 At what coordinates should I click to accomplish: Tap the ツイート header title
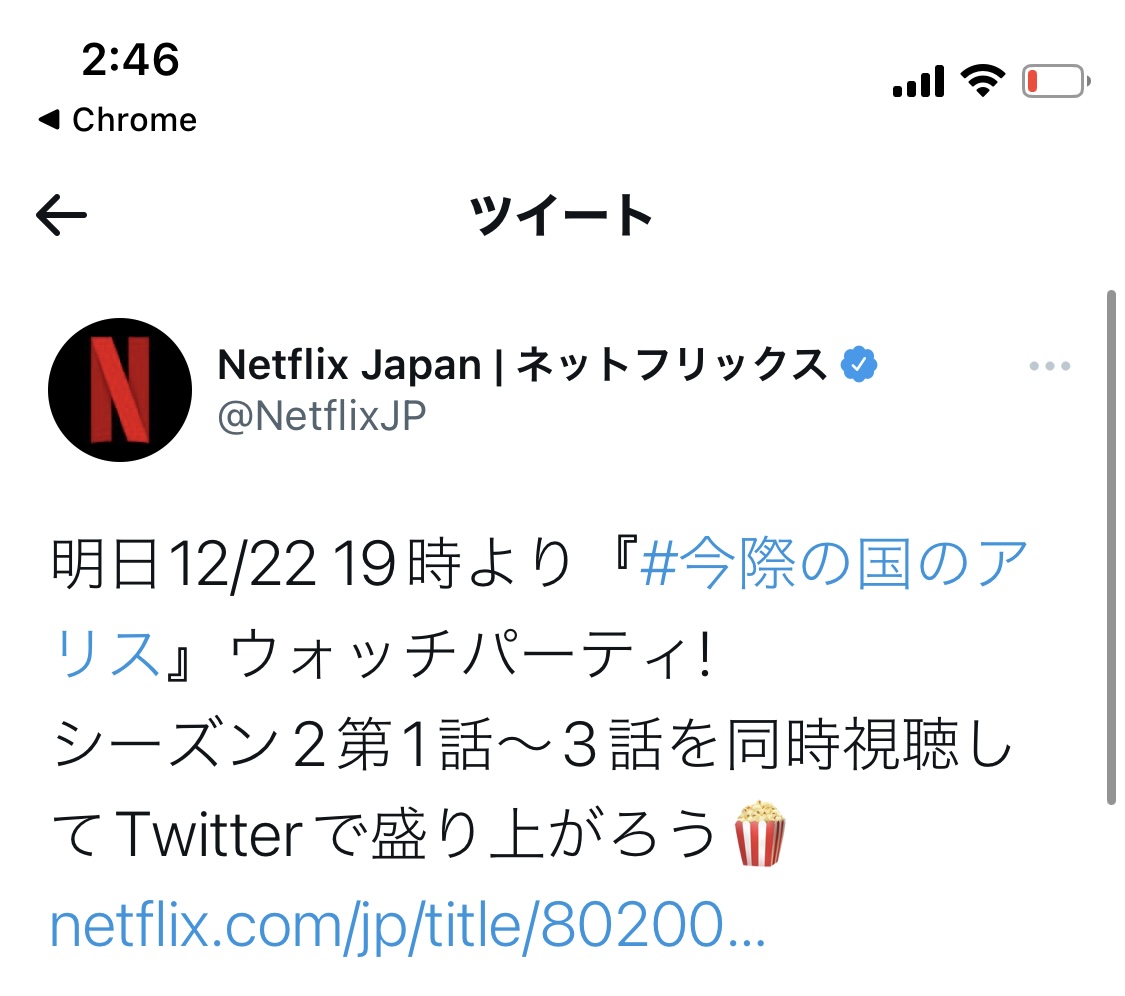tap(560, 215)
